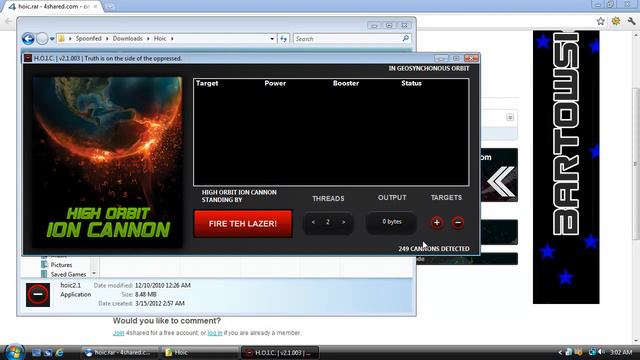
Task: Click the Join link on 4shared page
Action: click(118, 333)
